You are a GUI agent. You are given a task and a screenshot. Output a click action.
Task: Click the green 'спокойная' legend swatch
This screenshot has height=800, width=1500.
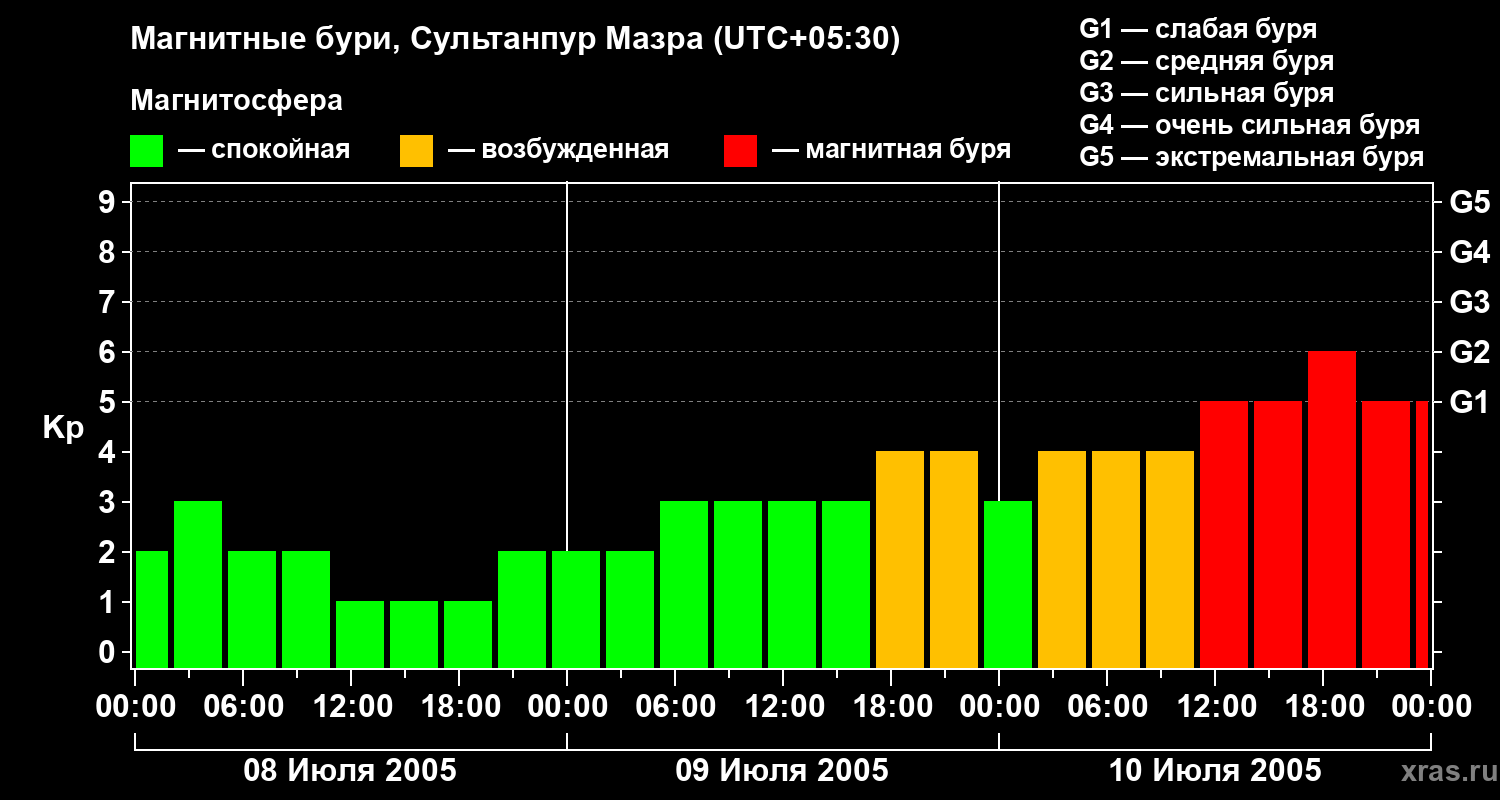[x=146, y=151]
